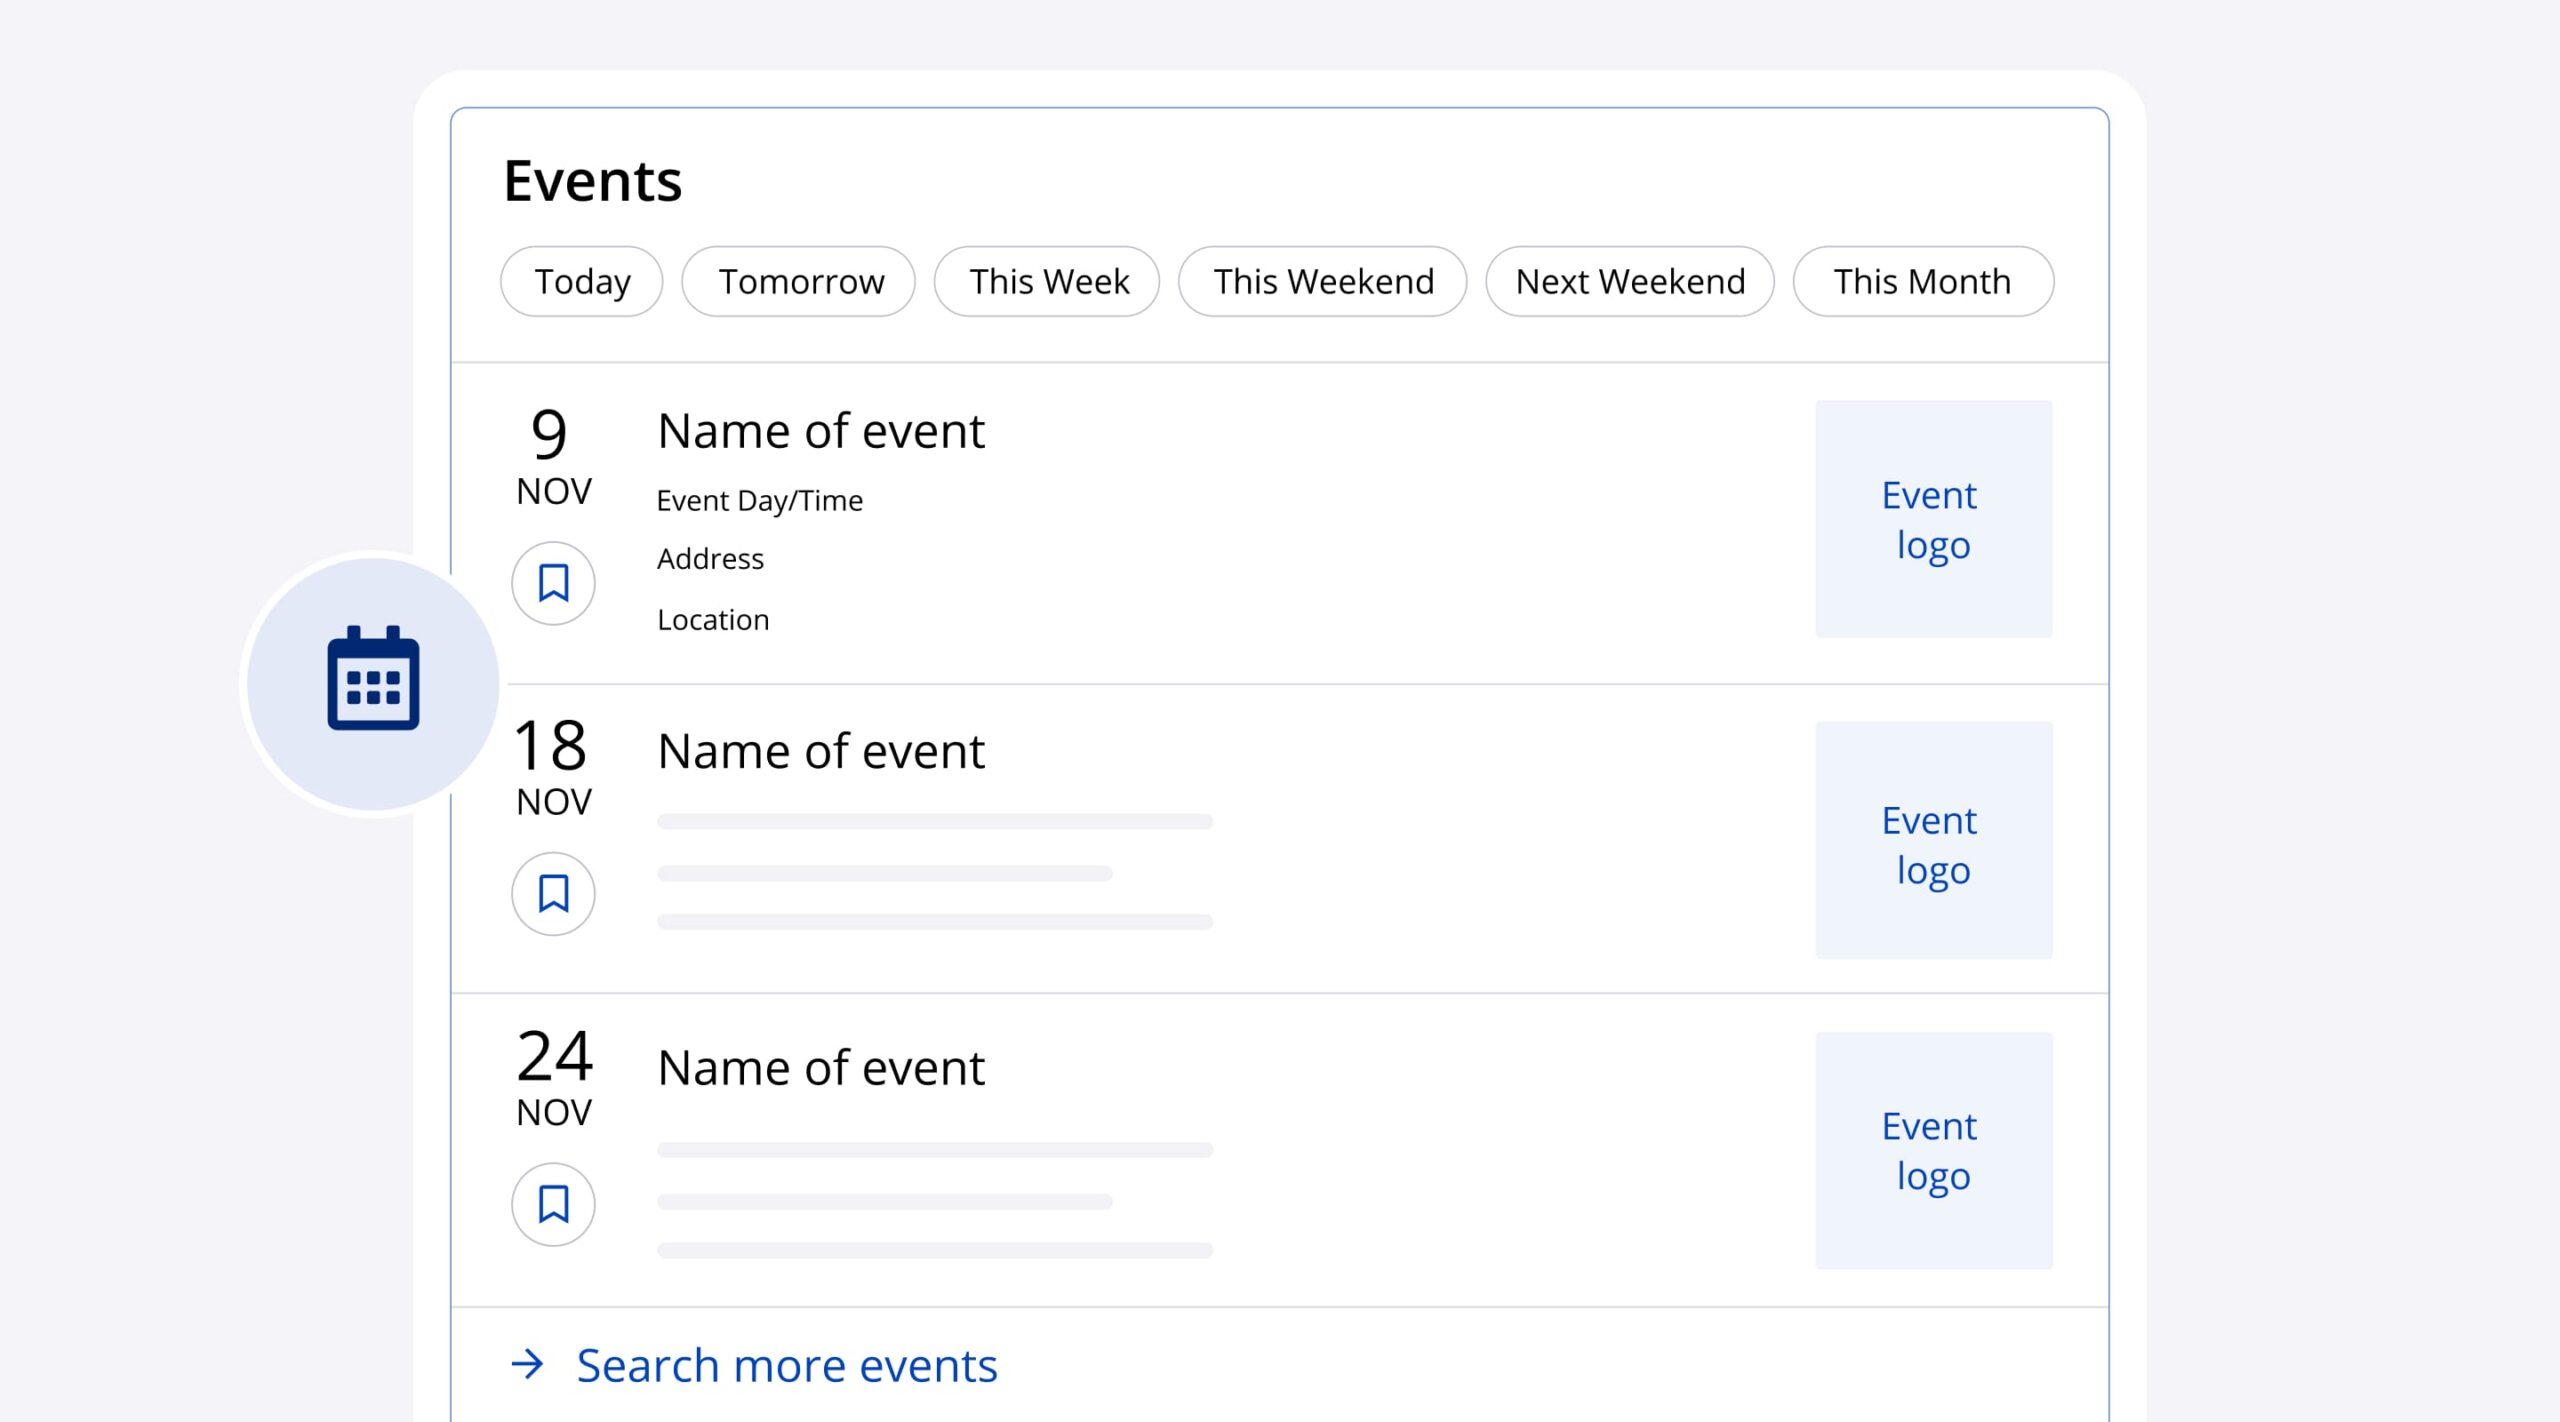
Task: Filter events by Today
Action: click(582, 282)
